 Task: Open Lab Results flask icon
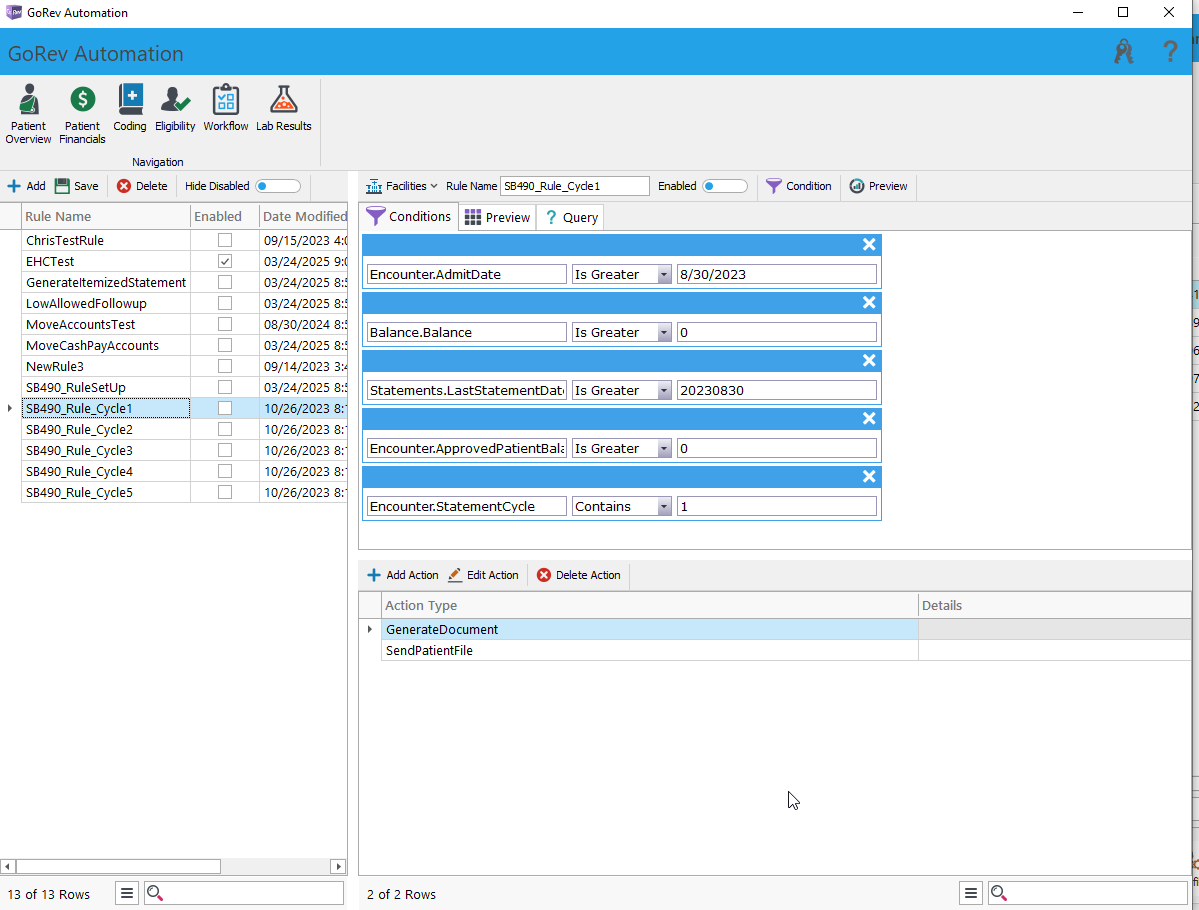point(284,108)
